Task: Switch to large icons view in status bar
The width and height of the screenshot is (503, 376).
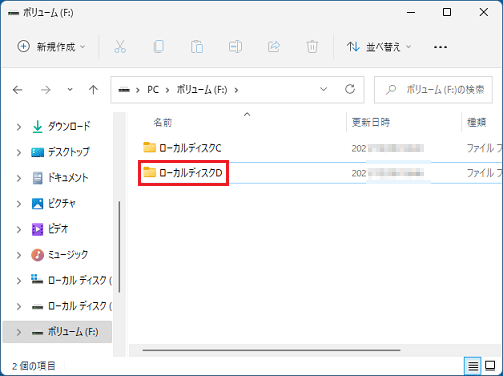Action: 490,366
